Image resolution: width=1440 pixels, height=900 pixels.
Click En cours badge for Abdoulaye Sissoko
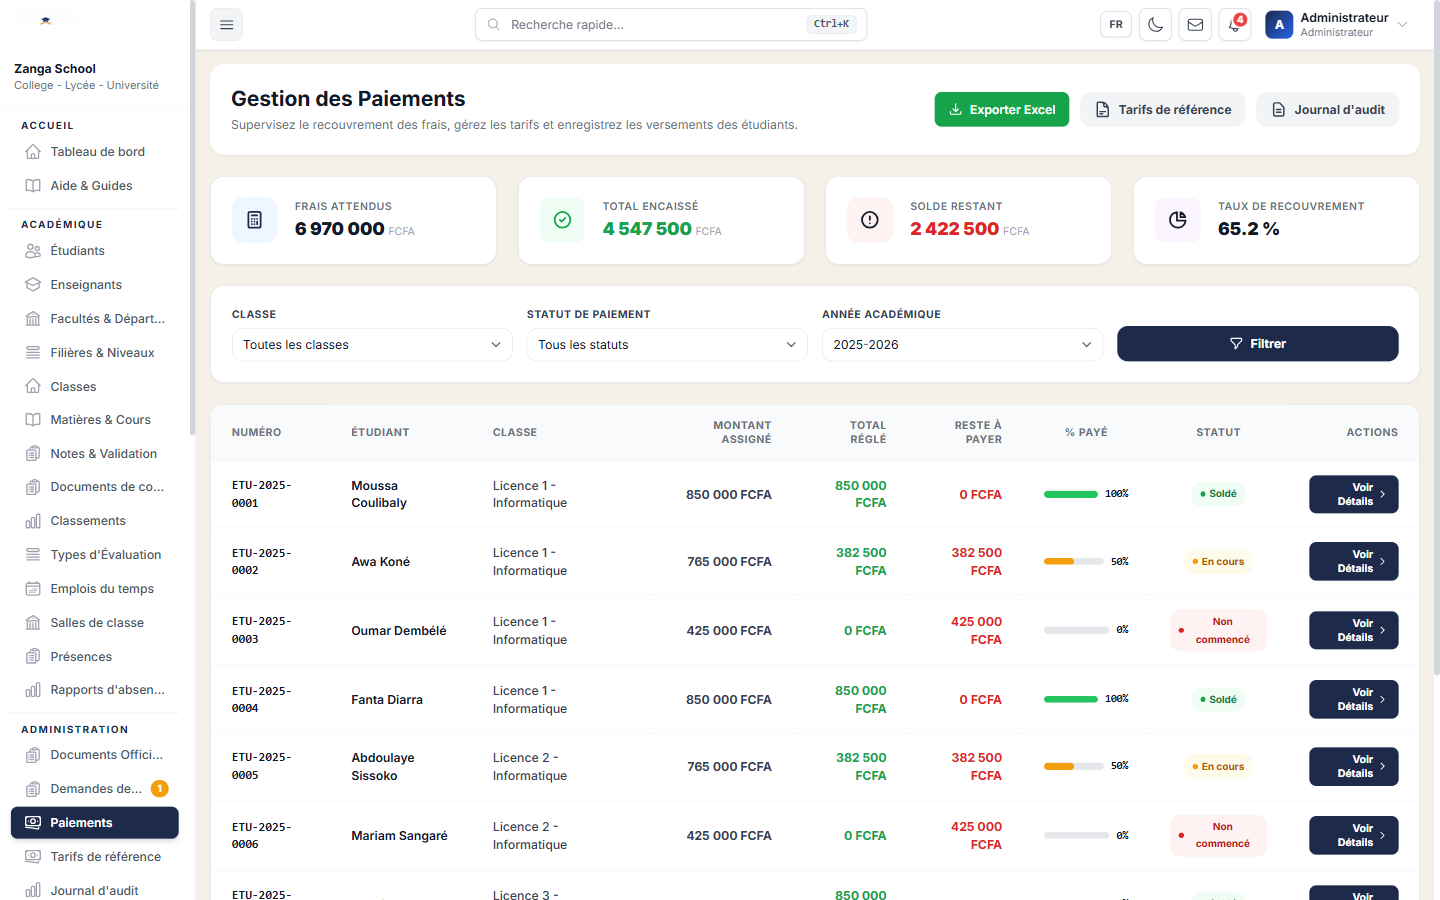[x=1218, y=767]
